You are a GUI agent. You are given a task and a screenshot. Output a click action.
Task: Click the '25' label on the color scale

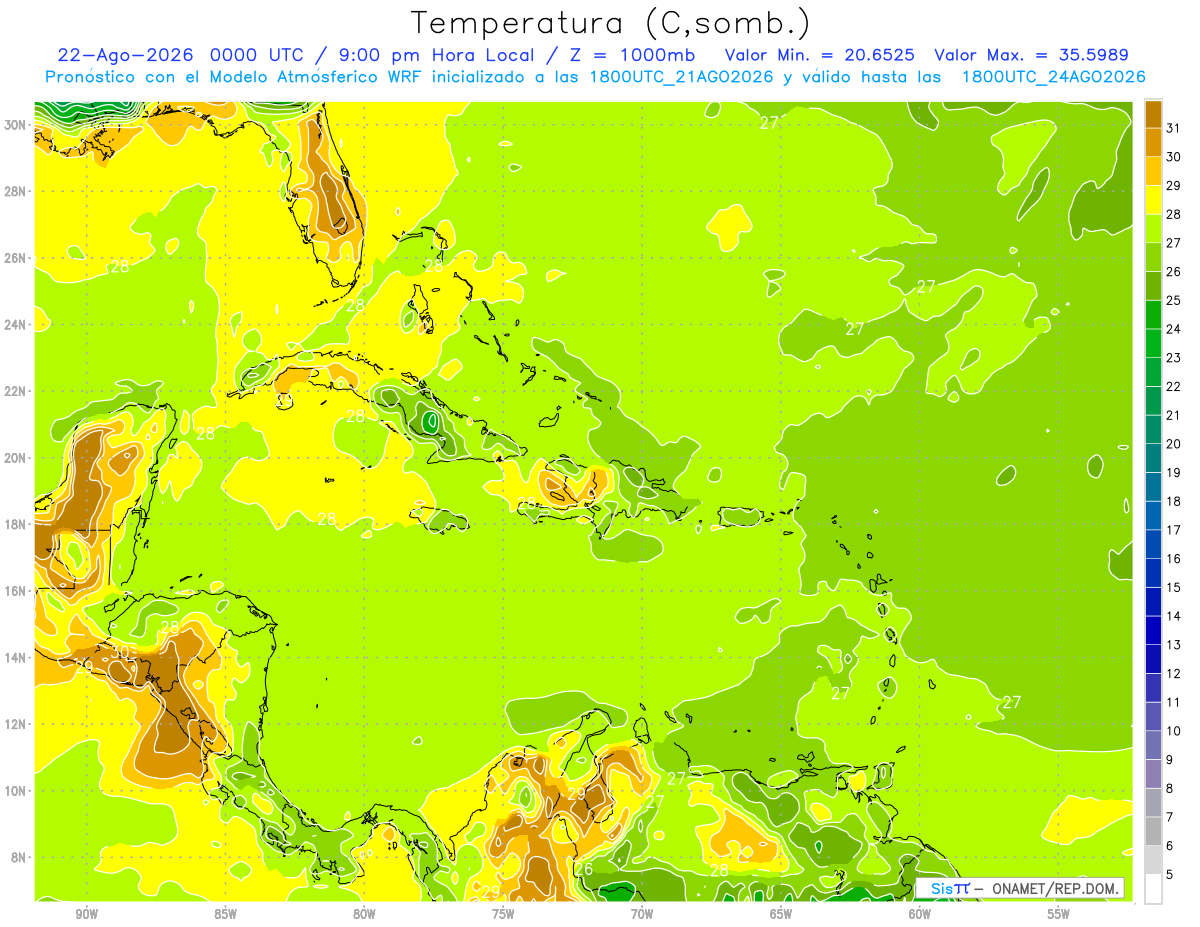(x=1174, y=300)
